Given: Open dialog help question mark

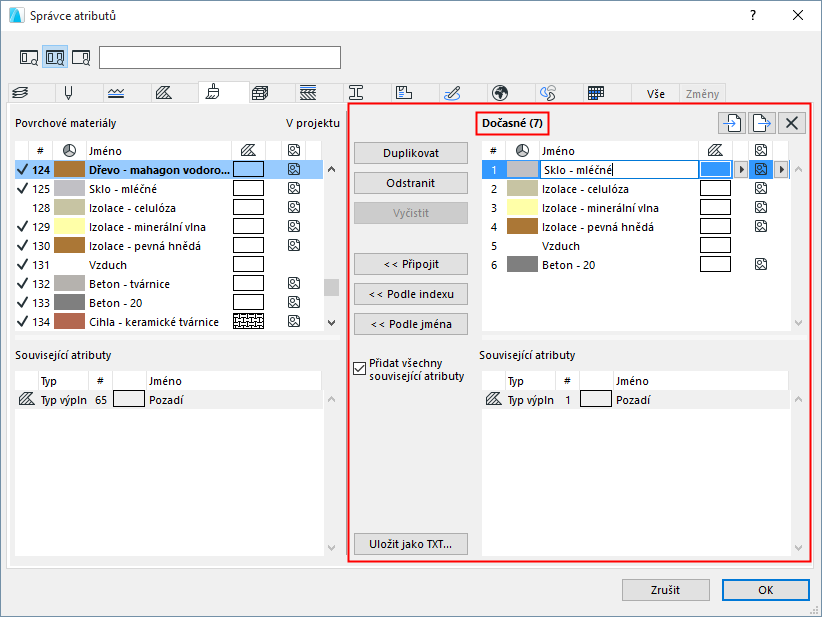Looking at the screenshot, I should click(753, 15).
